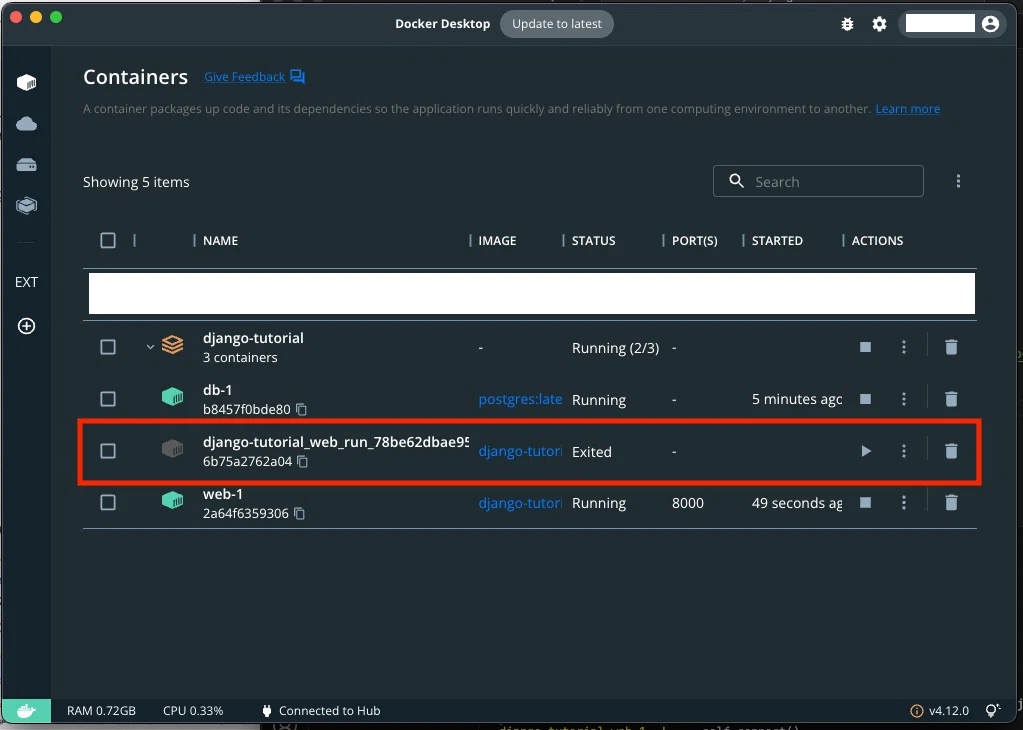
Task: Open the Volumes drive icon in sidebar
Action: click(26, 164)
